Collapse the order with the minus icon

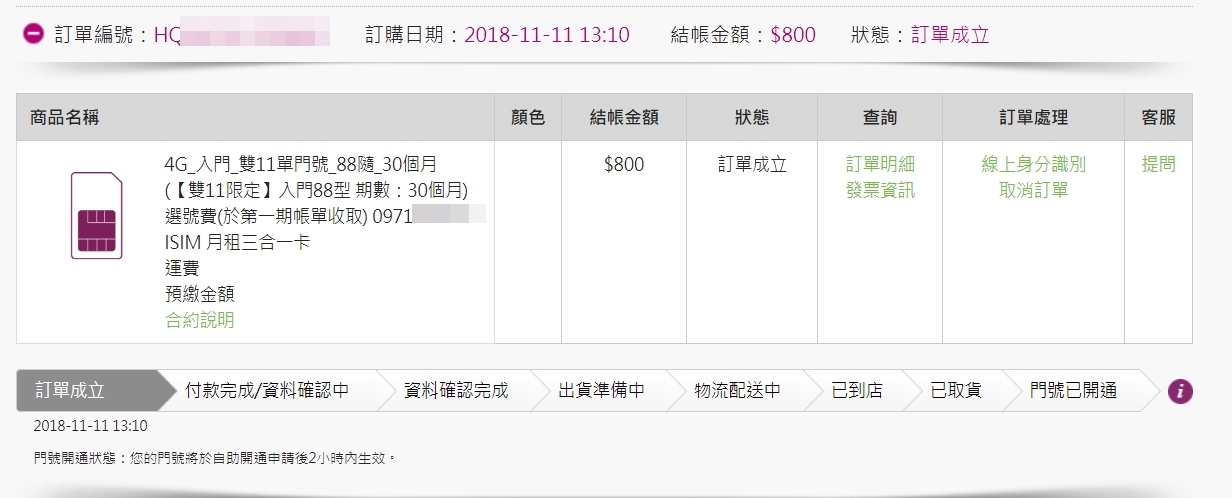click(33, 35)
